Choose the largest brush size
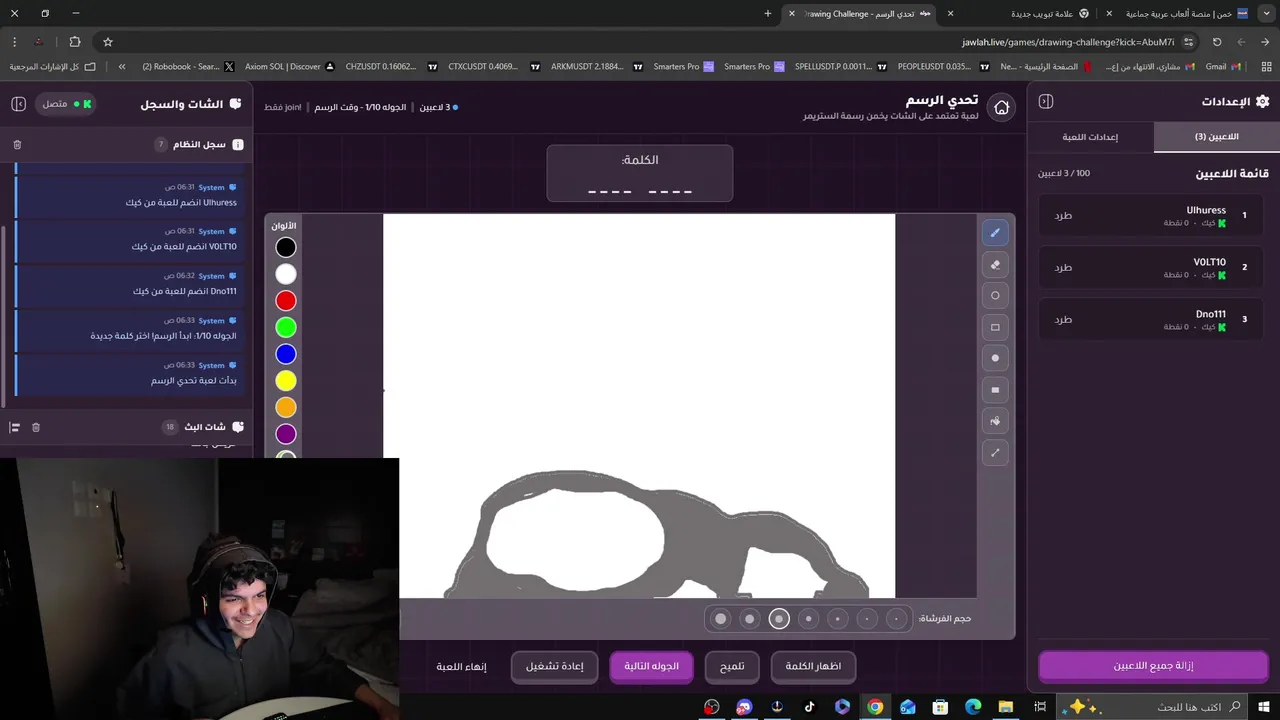The image size is (1280, 720). 720,619
